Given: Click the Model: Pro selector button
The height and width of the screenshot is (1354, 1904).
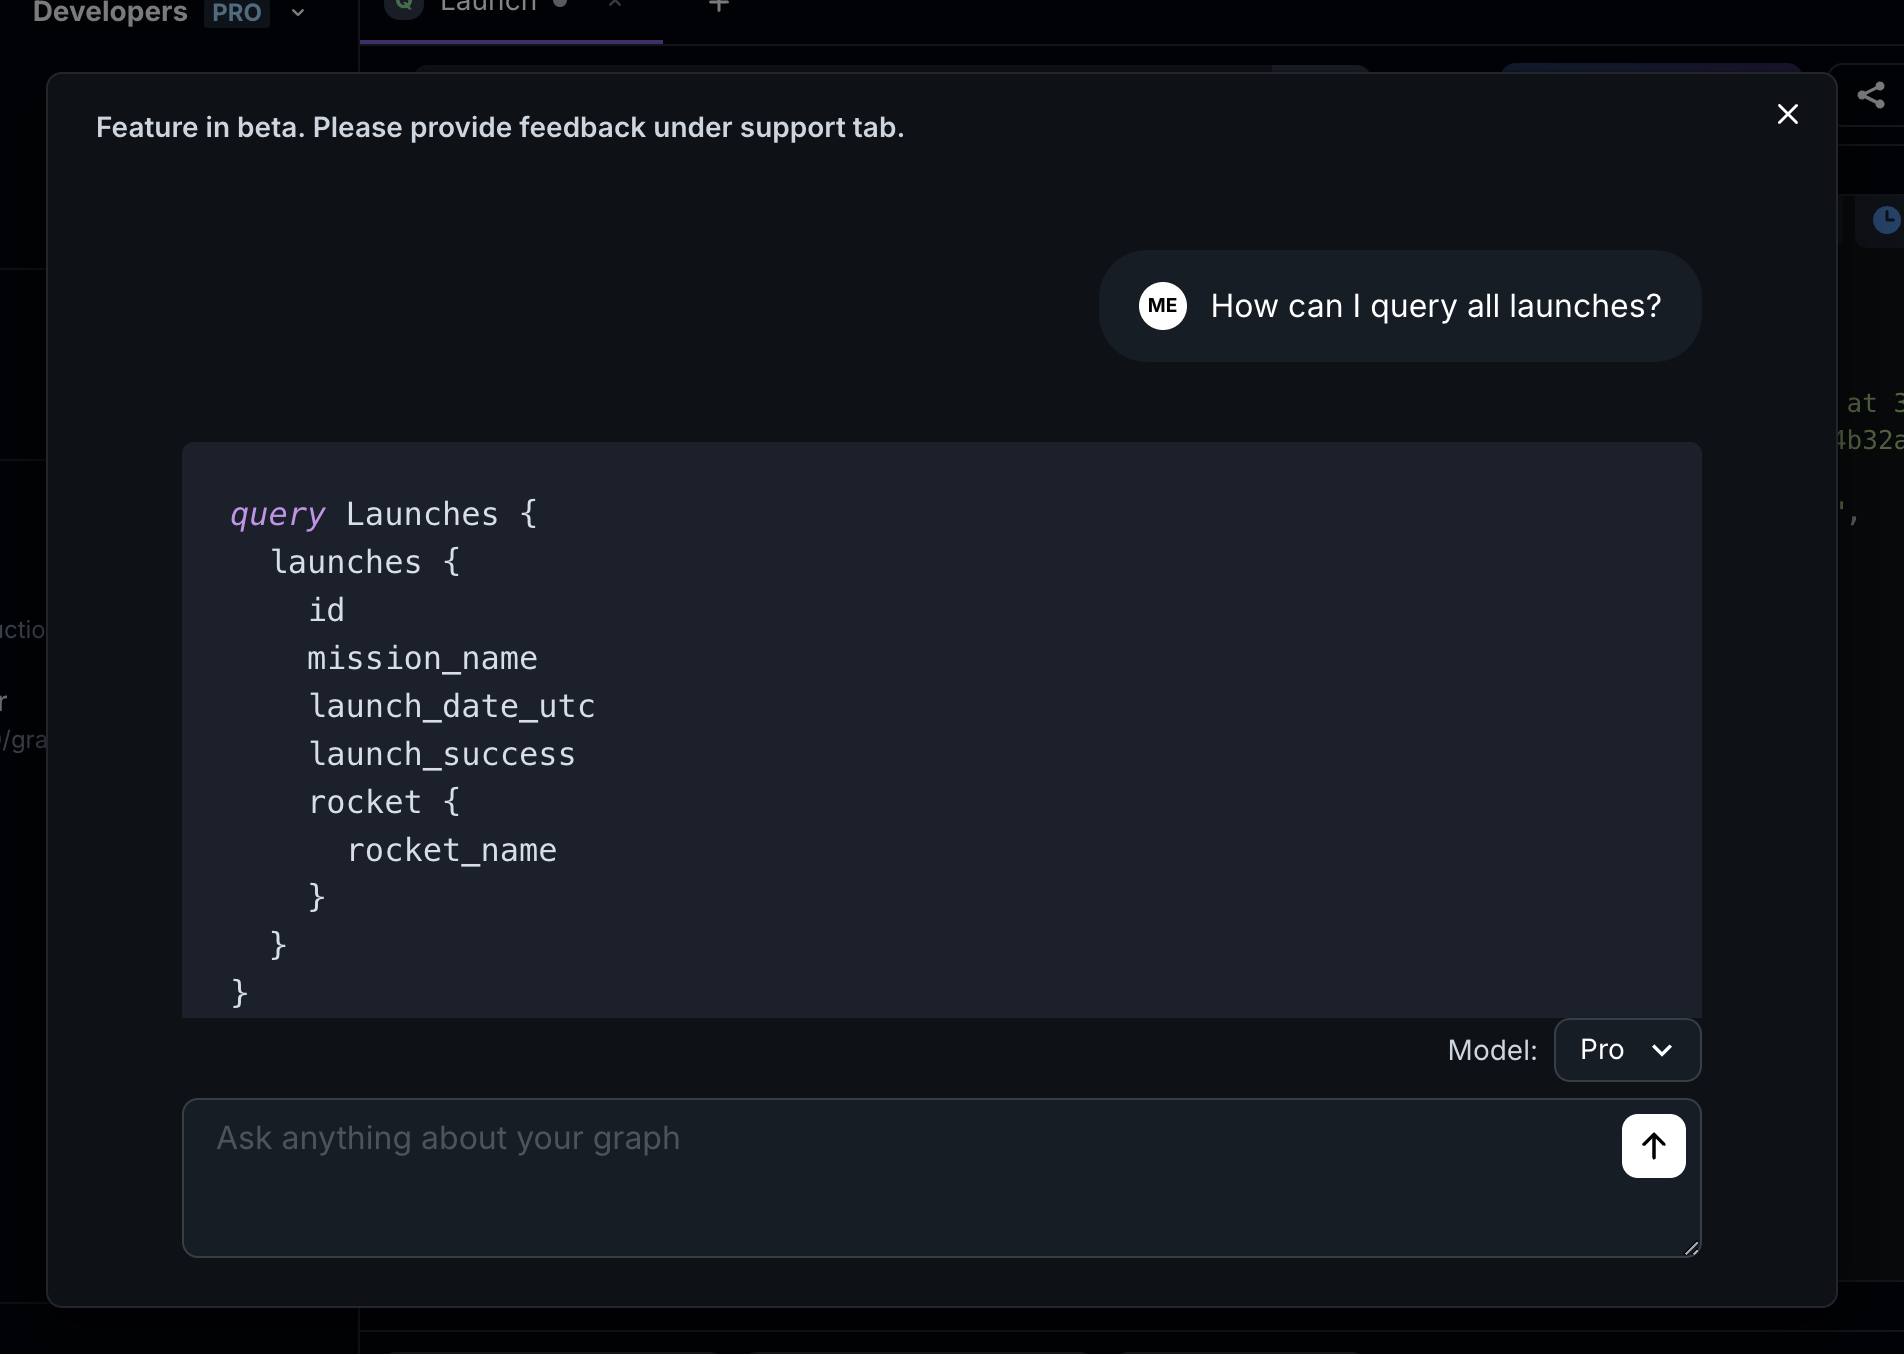Looking at the screenshot, I should tap(1626, 1050).
